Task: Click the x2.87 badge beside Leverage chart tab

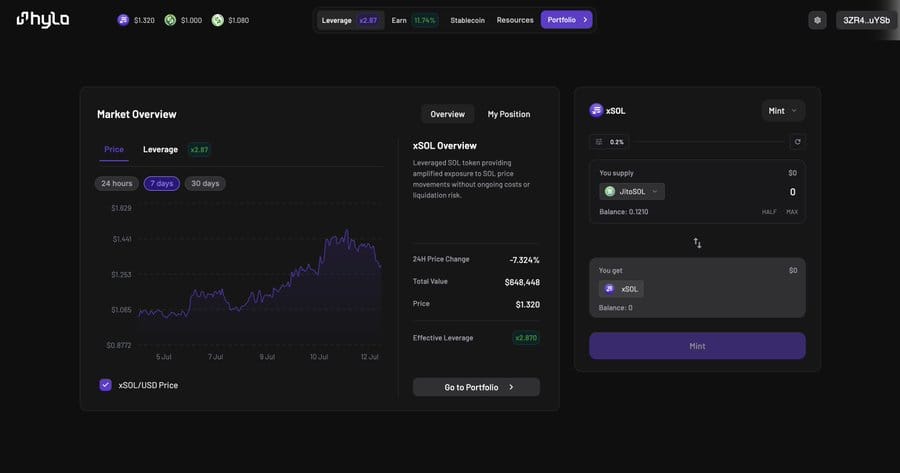Action: pyautogui.click(x=199, y=150)
